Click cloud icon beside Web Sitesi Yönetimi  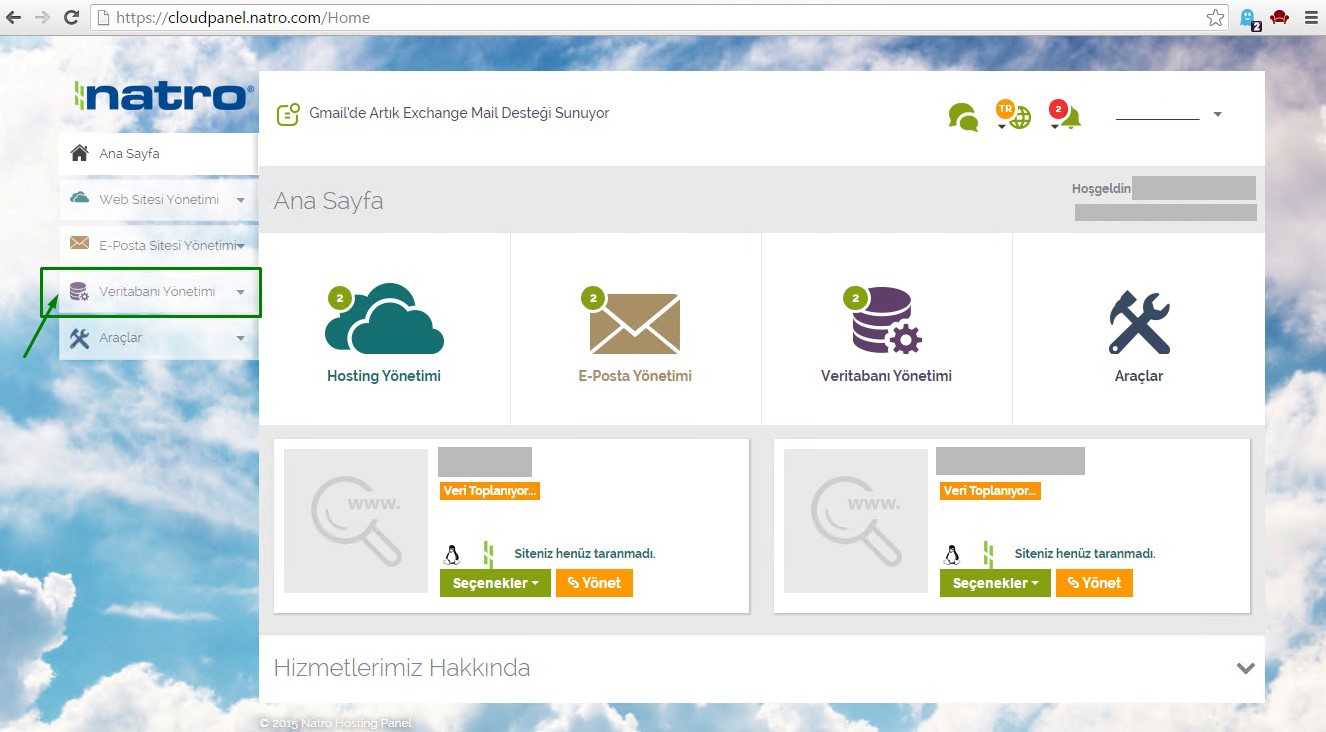[x=79, y=198]
